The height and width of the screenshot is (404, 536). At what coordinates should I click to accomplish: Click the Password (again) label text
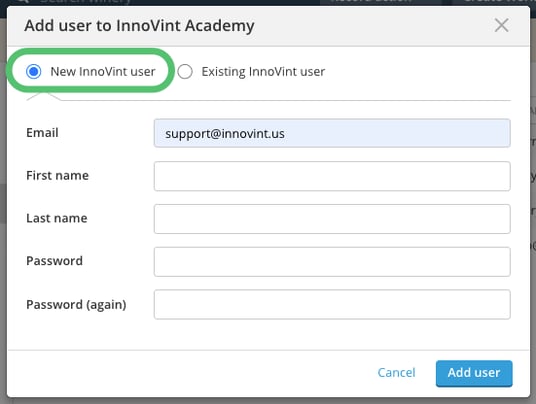point(76,304)
